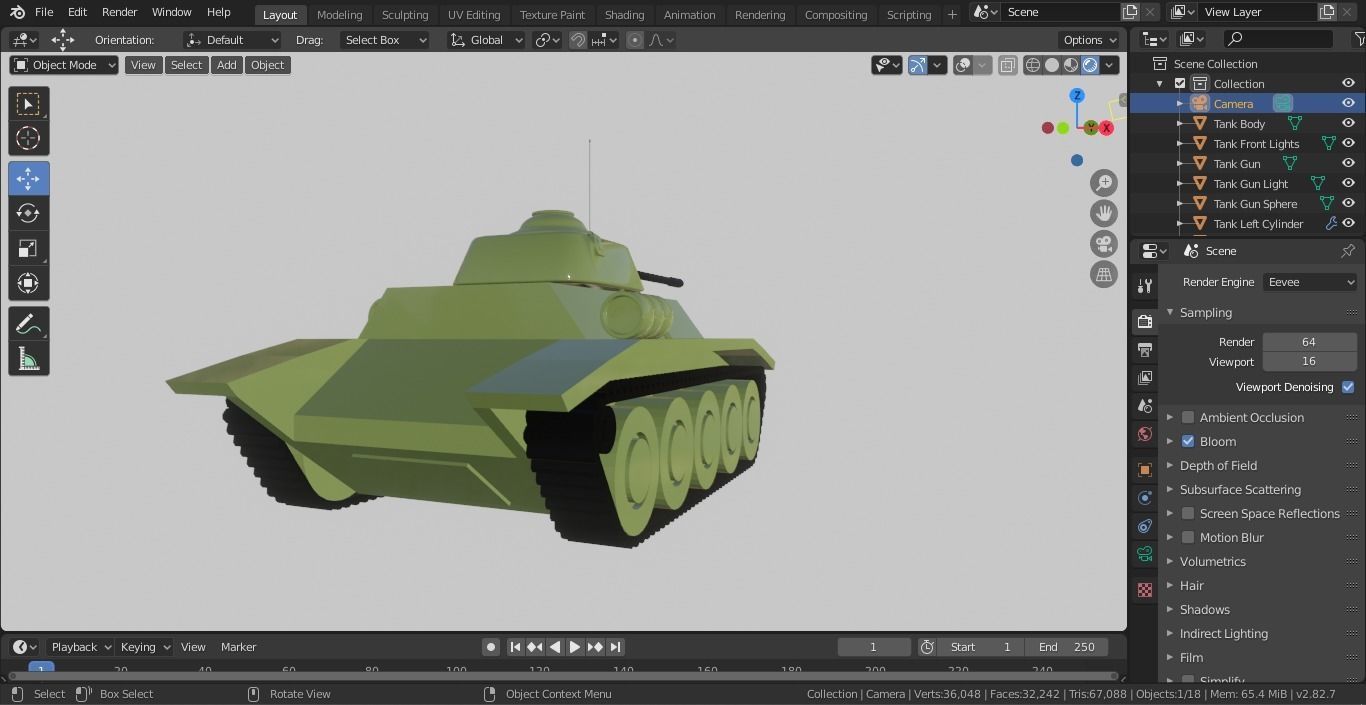
Task: Click Play animation button
Action: (x=574, y=647)
